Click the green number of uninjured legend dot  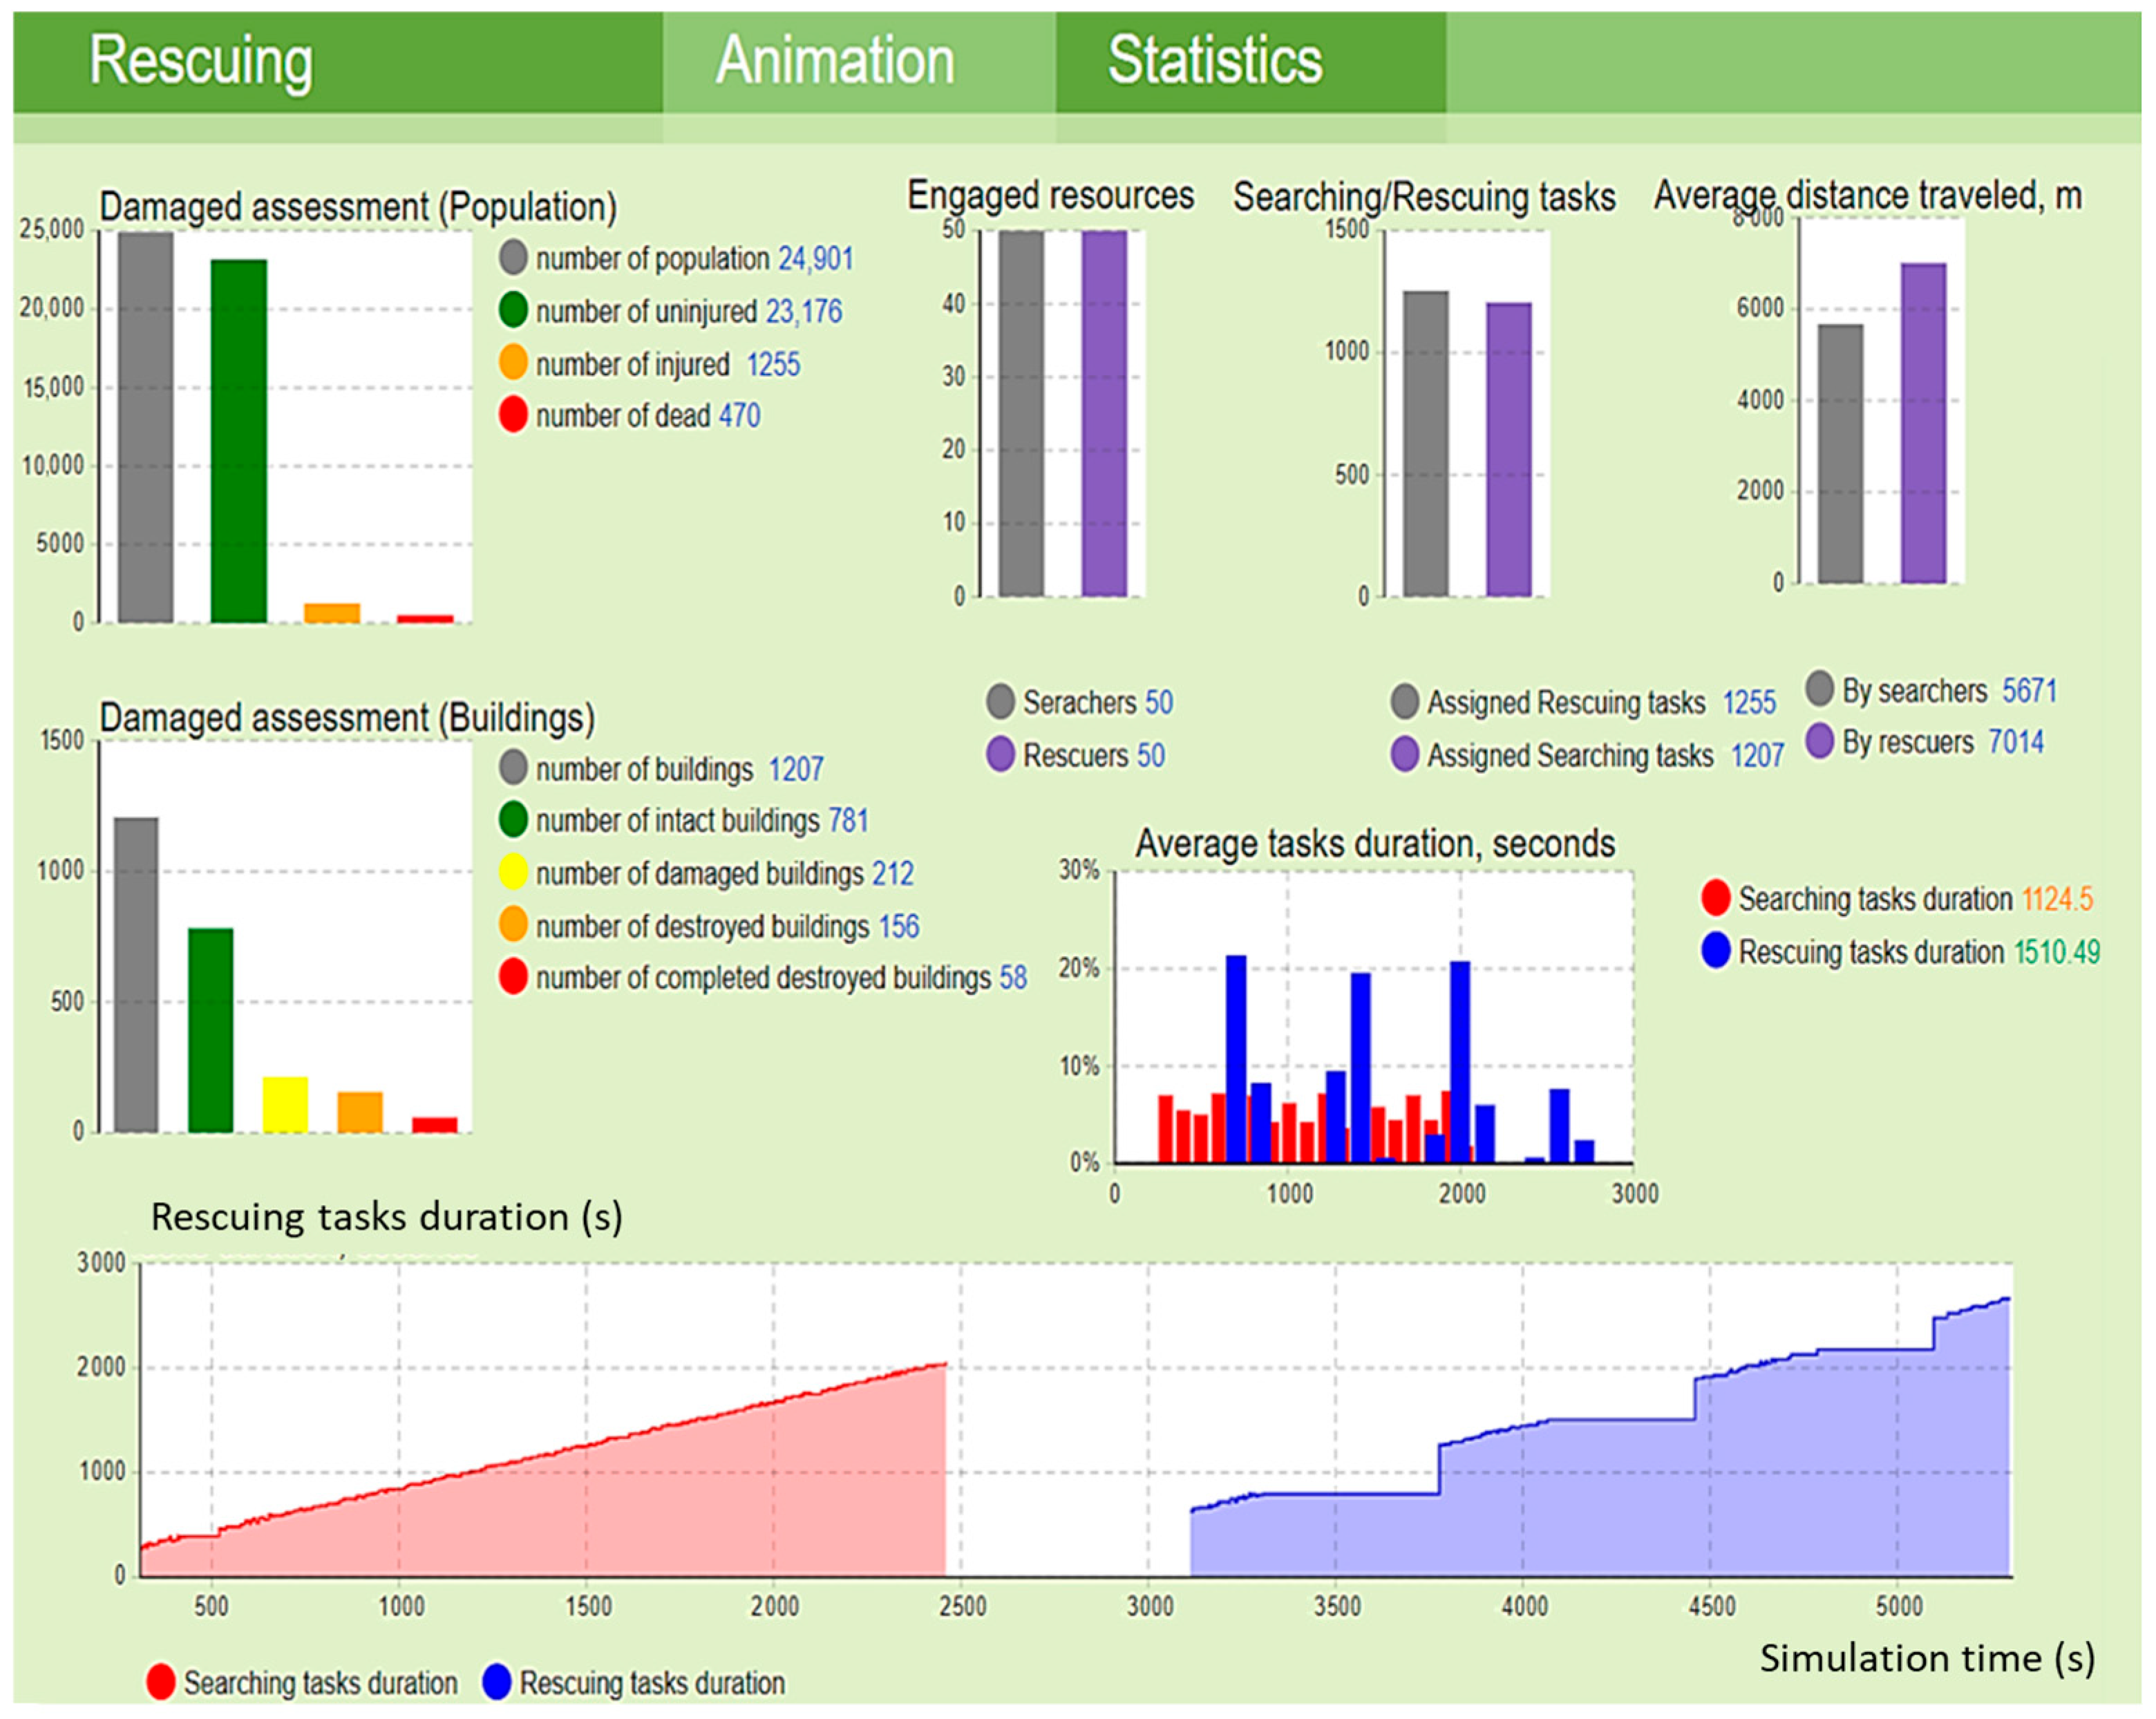(x=513, y=310)
